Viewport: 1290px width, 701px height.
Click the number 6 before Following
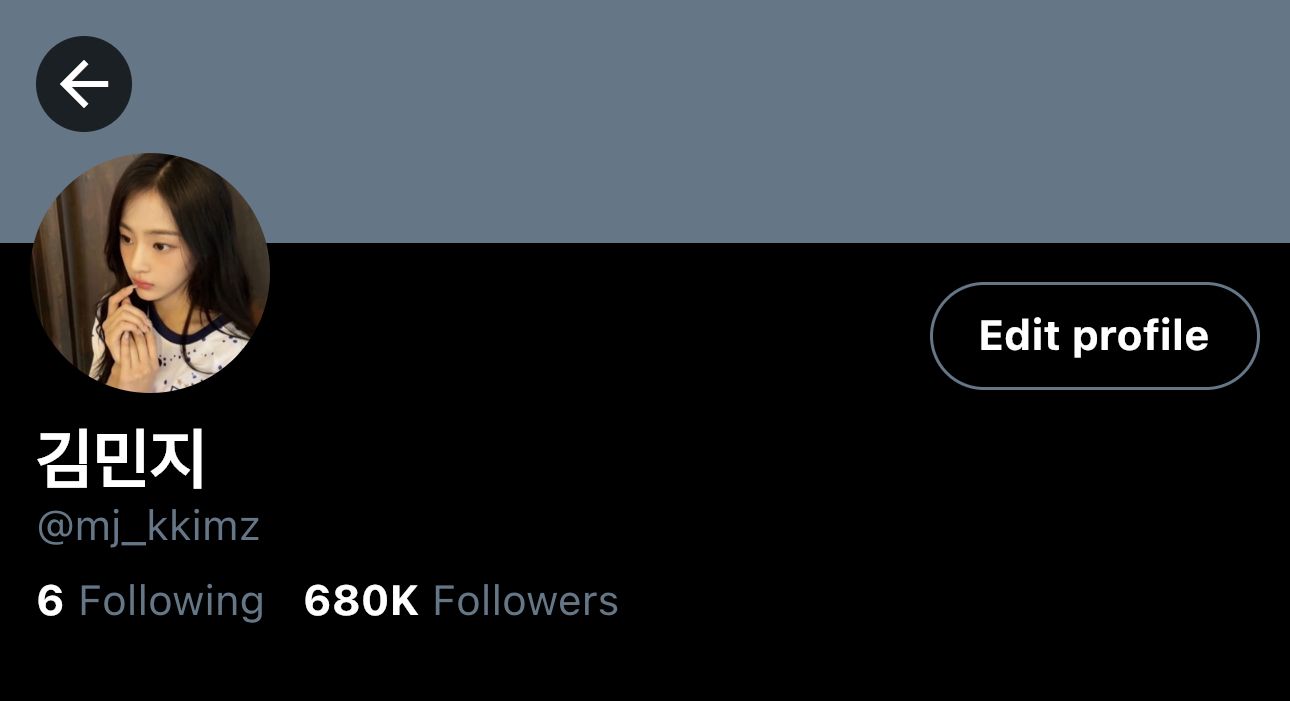click(x=50, y=601)
